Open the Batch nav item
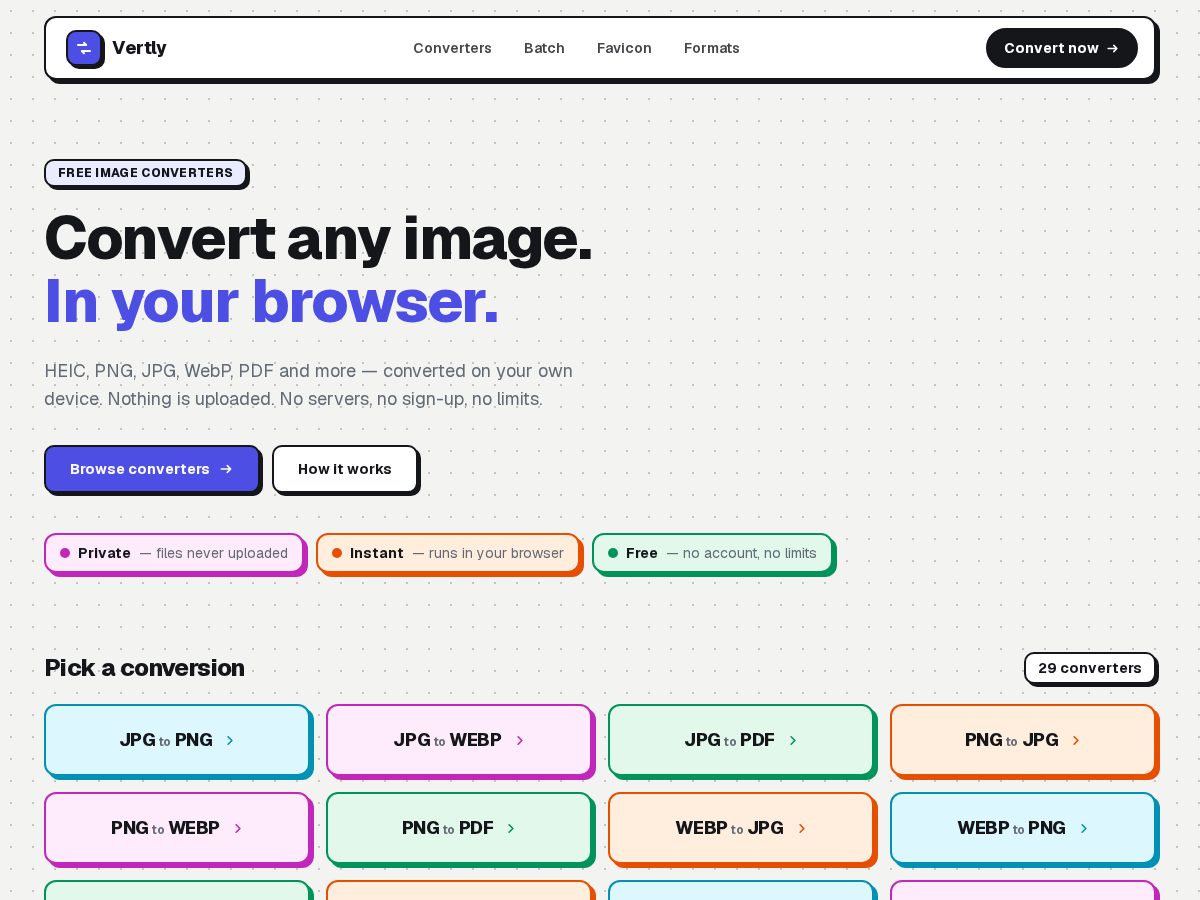Screen dimensions: 1200x900 click(544, 48)
